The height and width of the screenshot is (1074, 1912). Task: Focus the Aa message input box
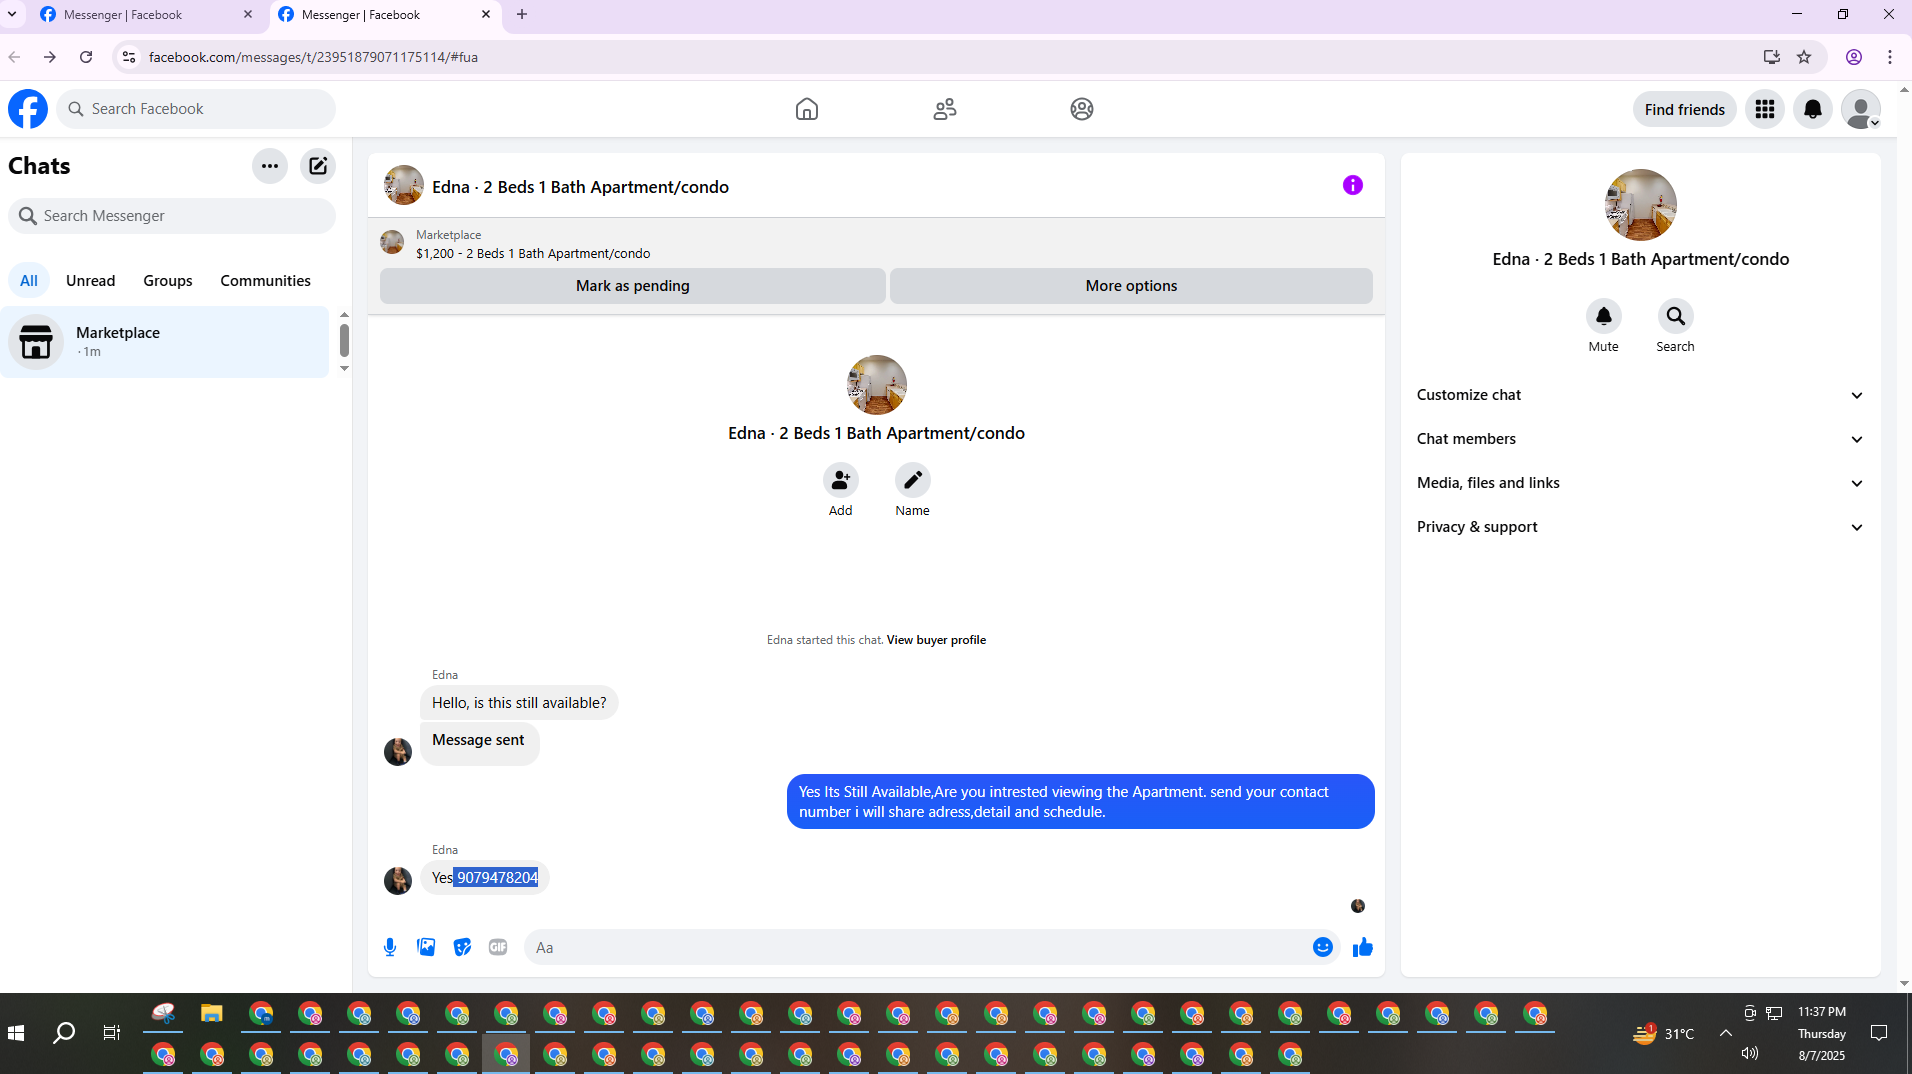[918, 947]
